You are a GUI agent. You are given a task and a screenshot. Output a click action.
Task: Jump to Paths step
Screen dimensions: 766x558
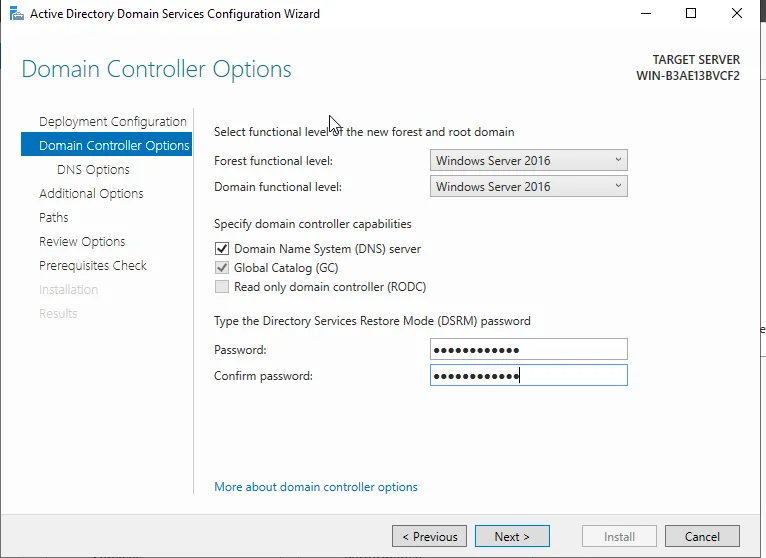54,217
